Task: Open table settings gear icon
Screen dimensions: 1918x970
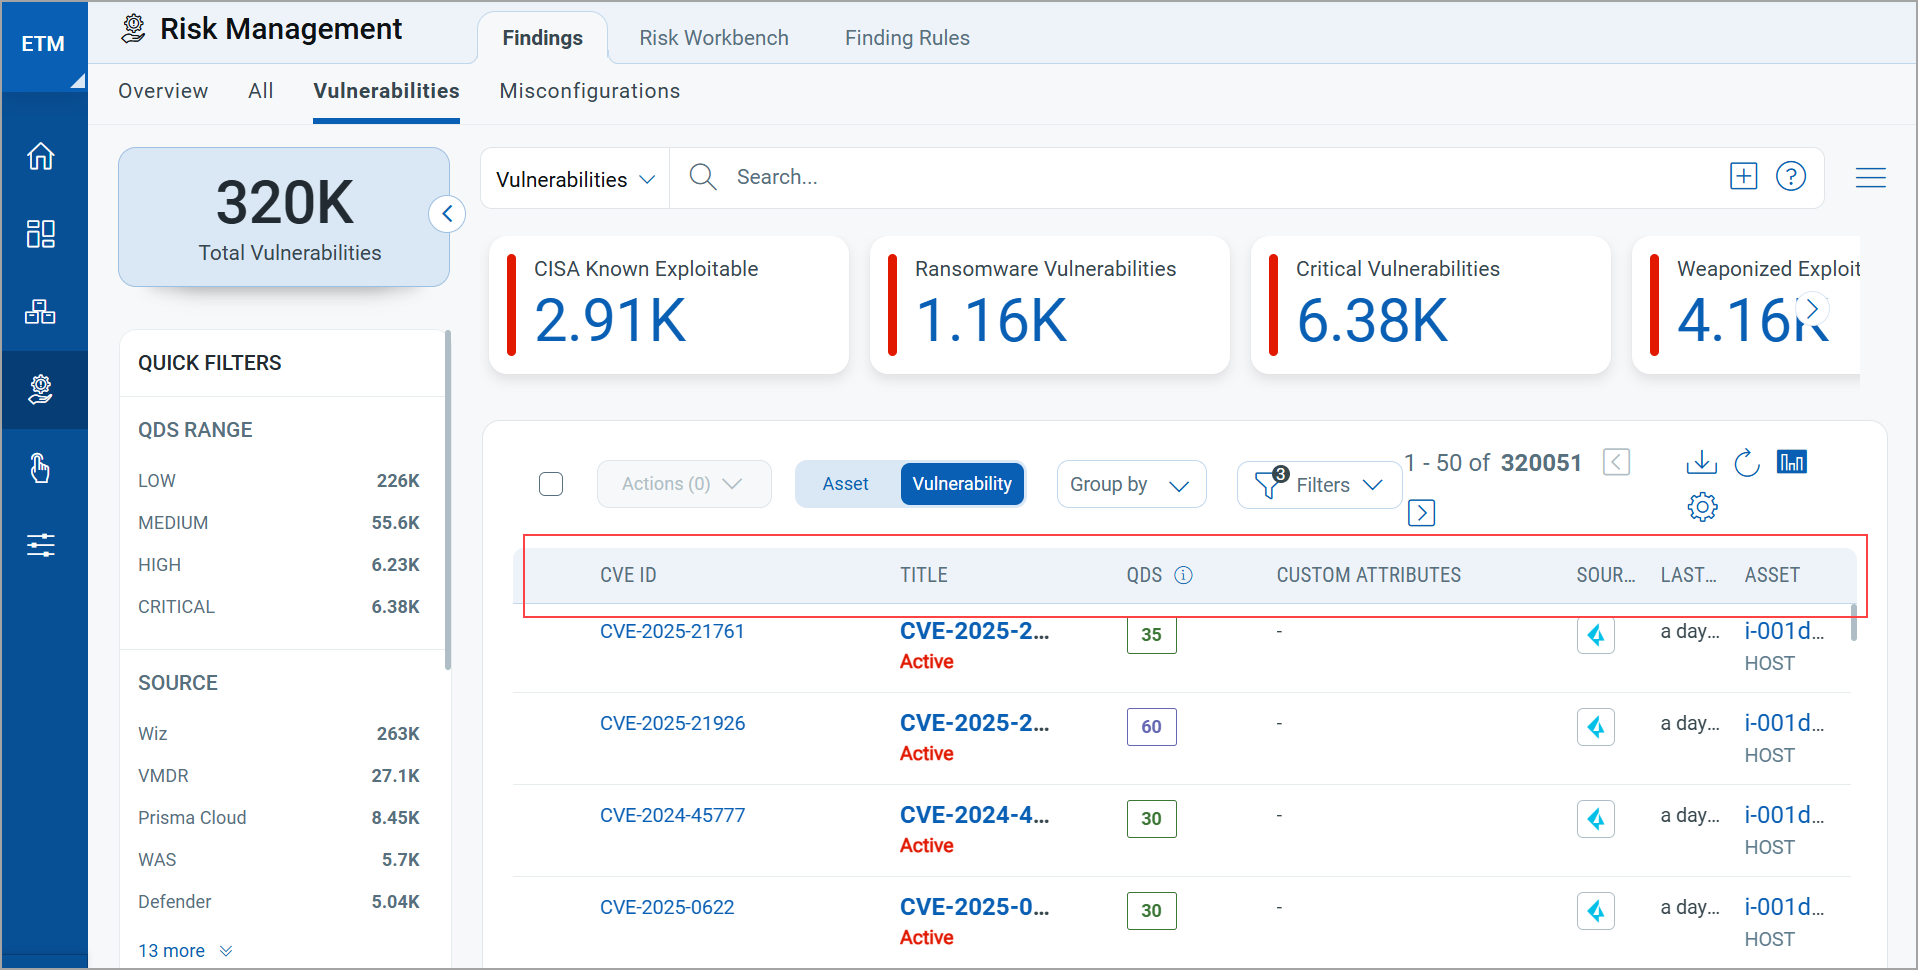Action: tap(1702, 507)
